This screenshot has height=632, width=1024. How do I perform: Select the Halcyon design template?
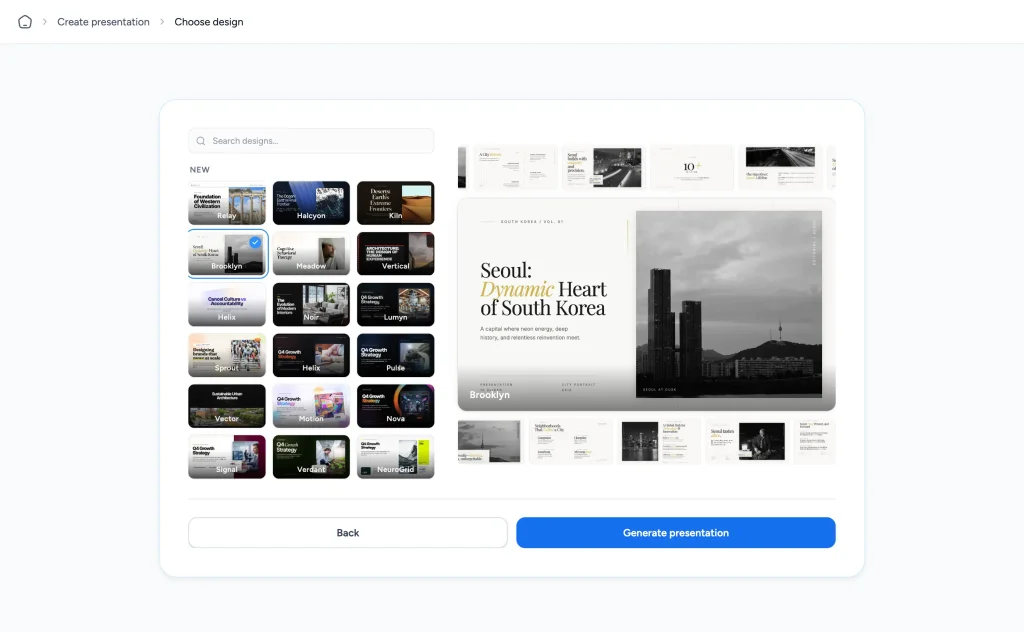pos(311,203)
